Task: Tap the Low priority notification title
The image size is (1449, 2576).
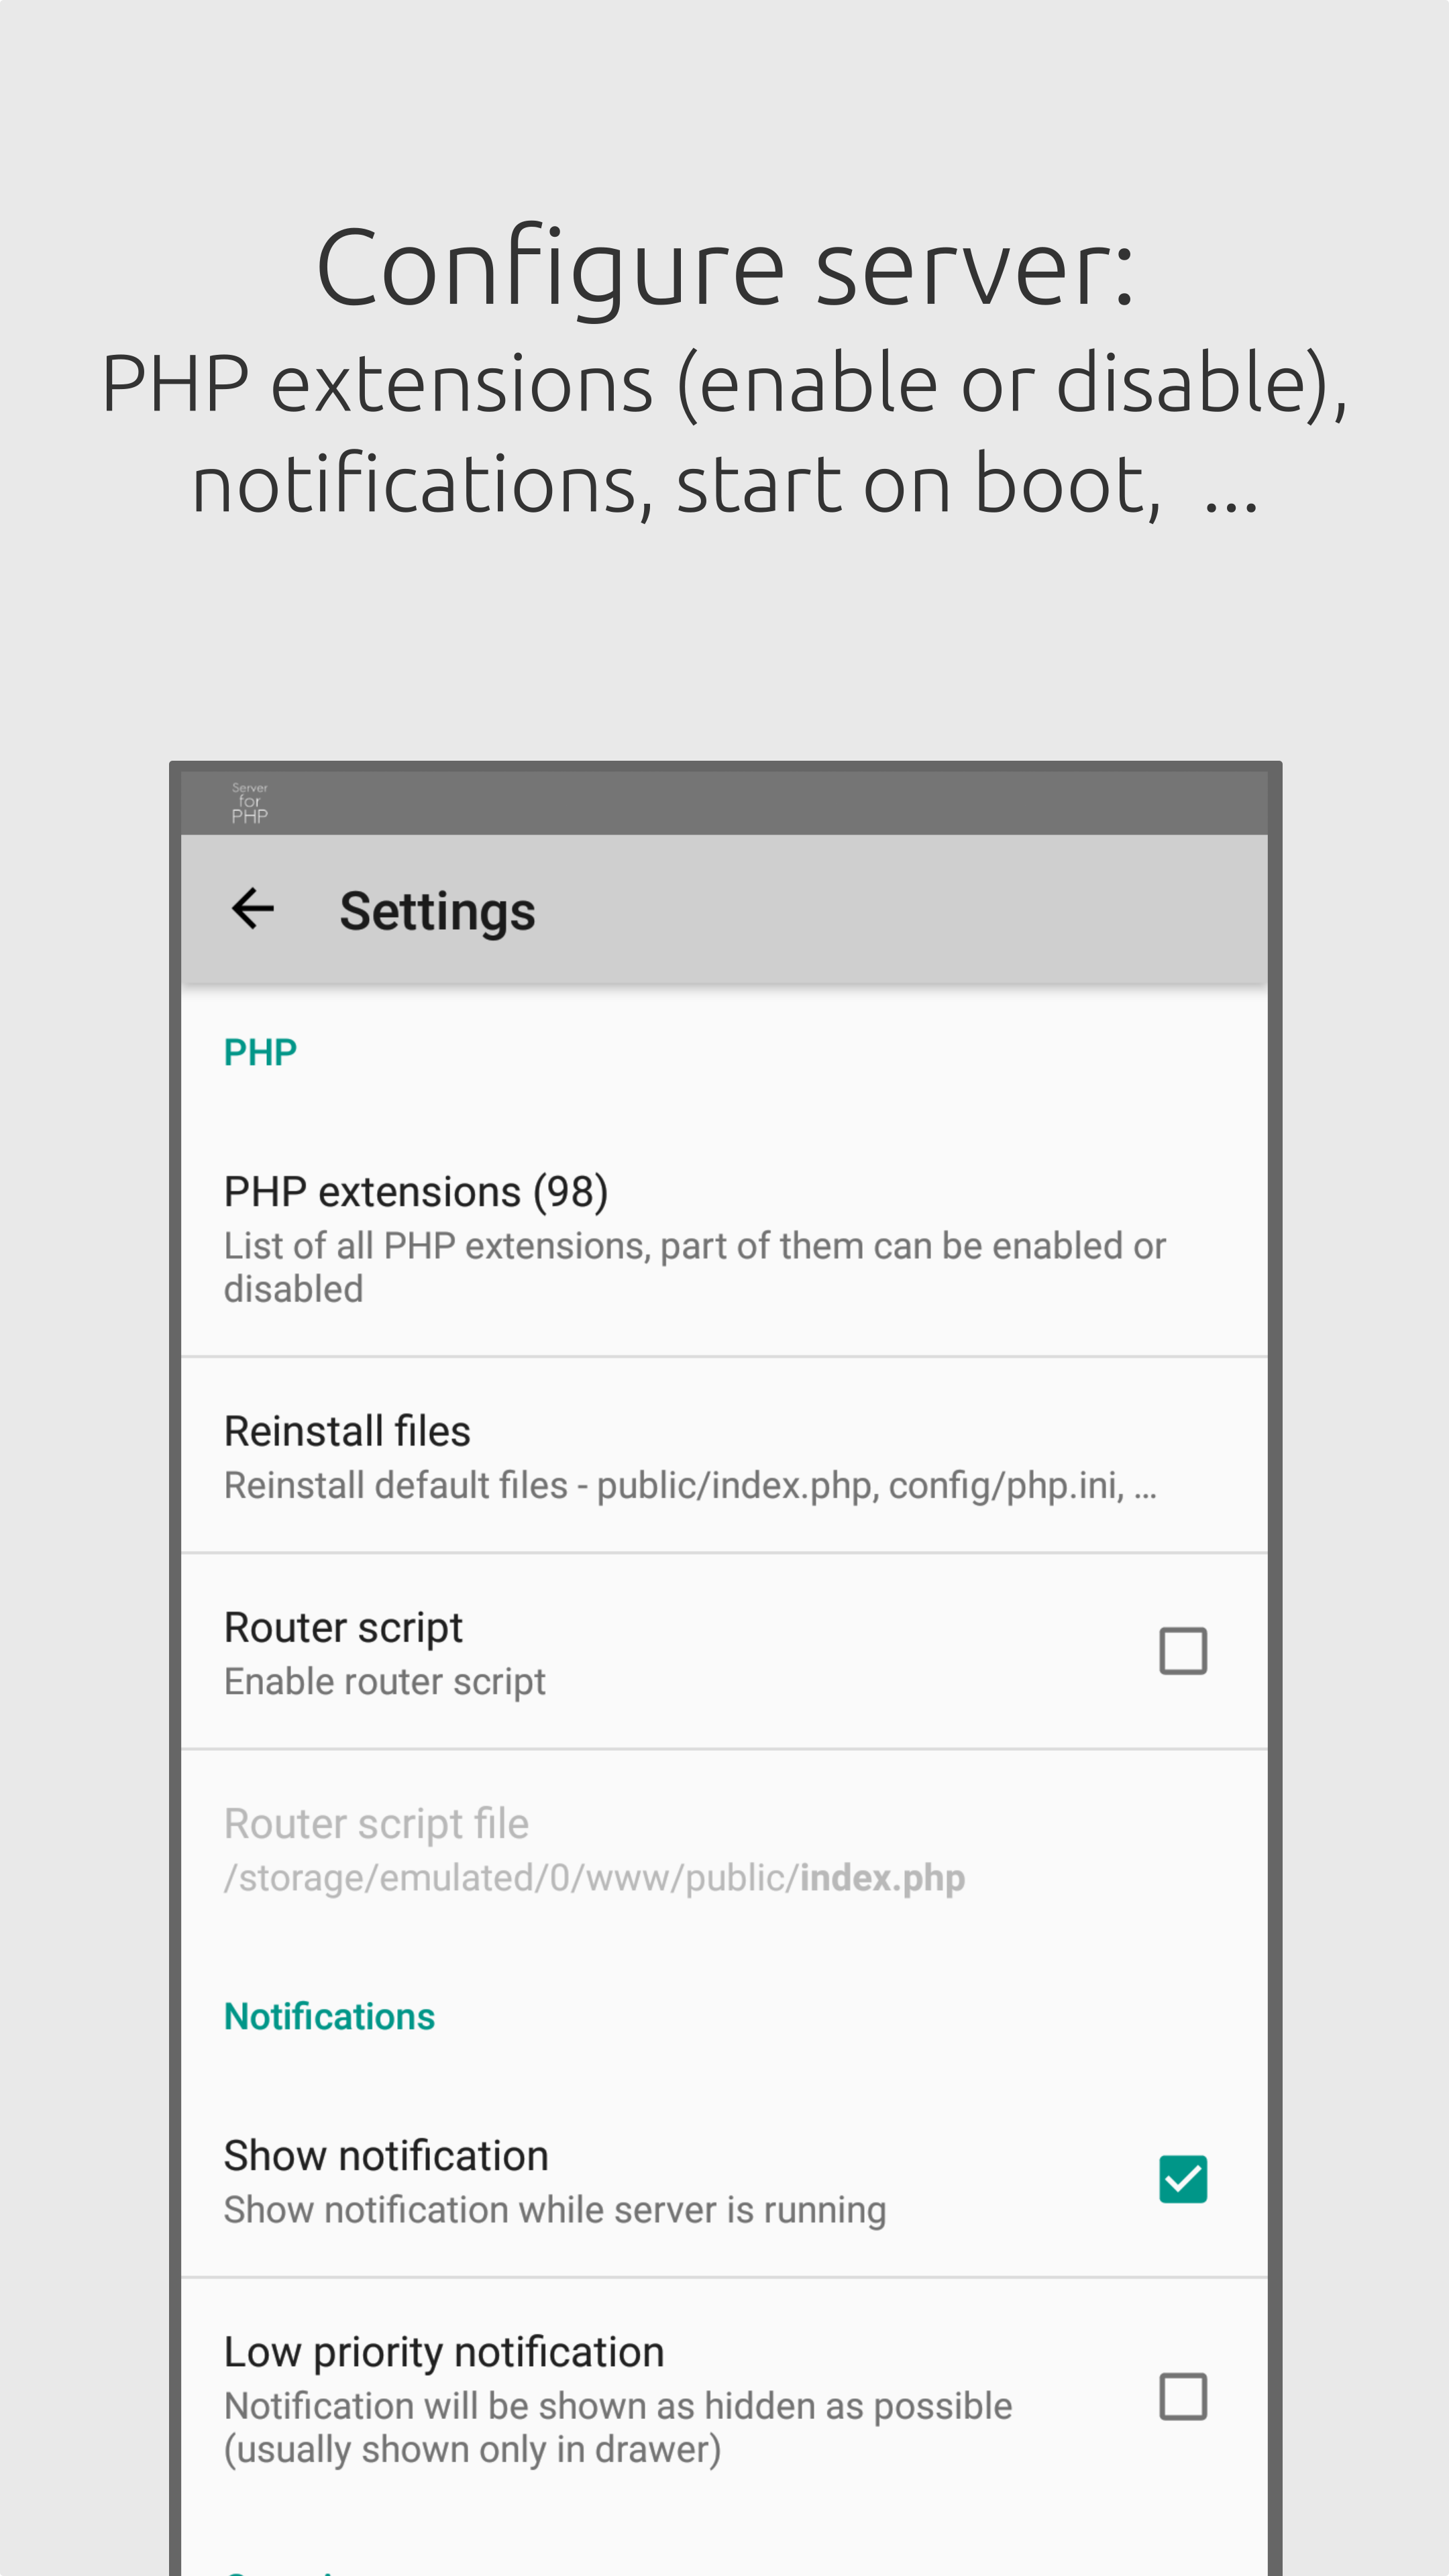Action: [x=444, y=2352]
